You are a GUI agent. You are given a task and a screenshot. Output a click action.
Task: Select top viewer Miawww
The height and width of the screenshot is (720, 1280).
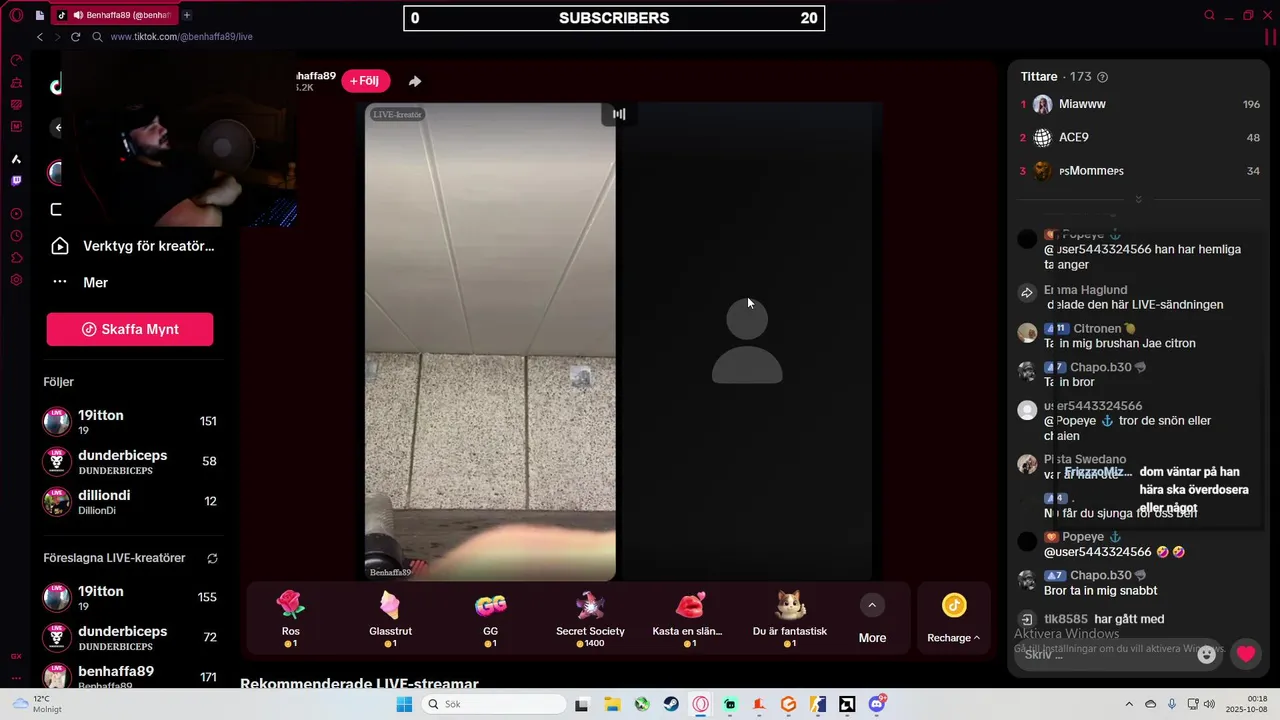point(1140,104)
